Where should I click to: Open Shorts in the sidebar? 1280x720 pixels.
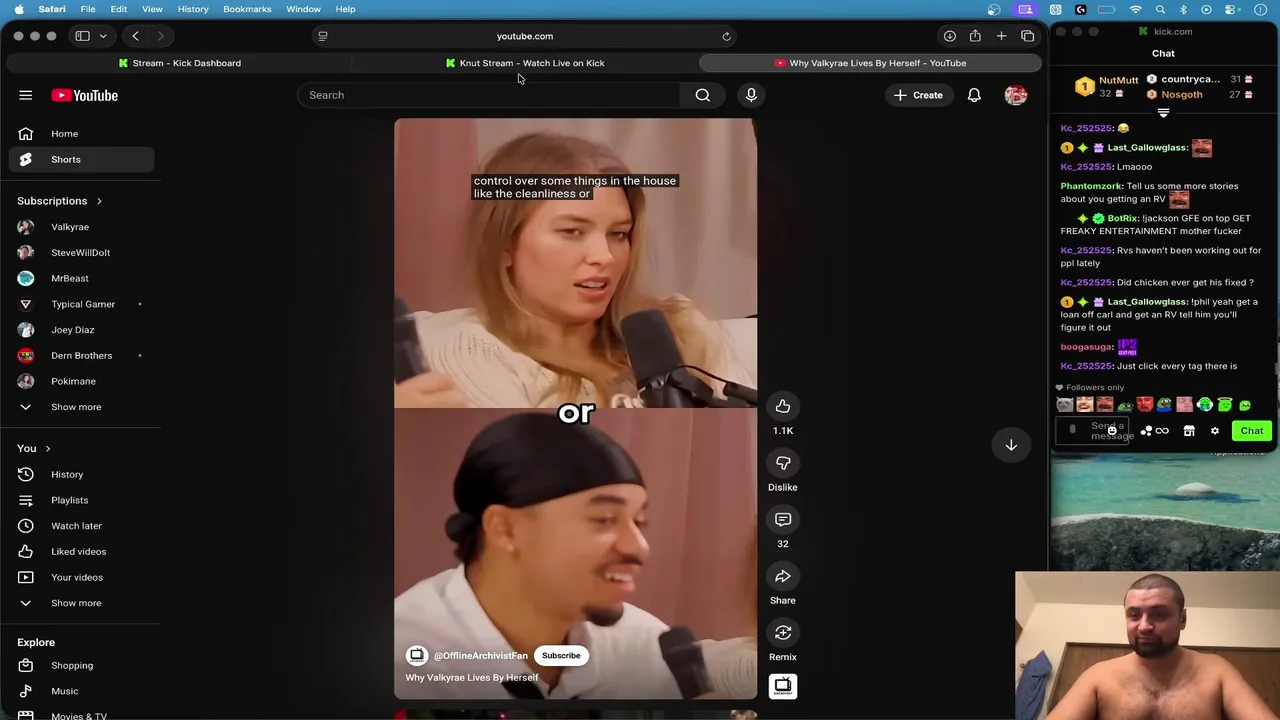pyautogui.click(x=80, y=159)
